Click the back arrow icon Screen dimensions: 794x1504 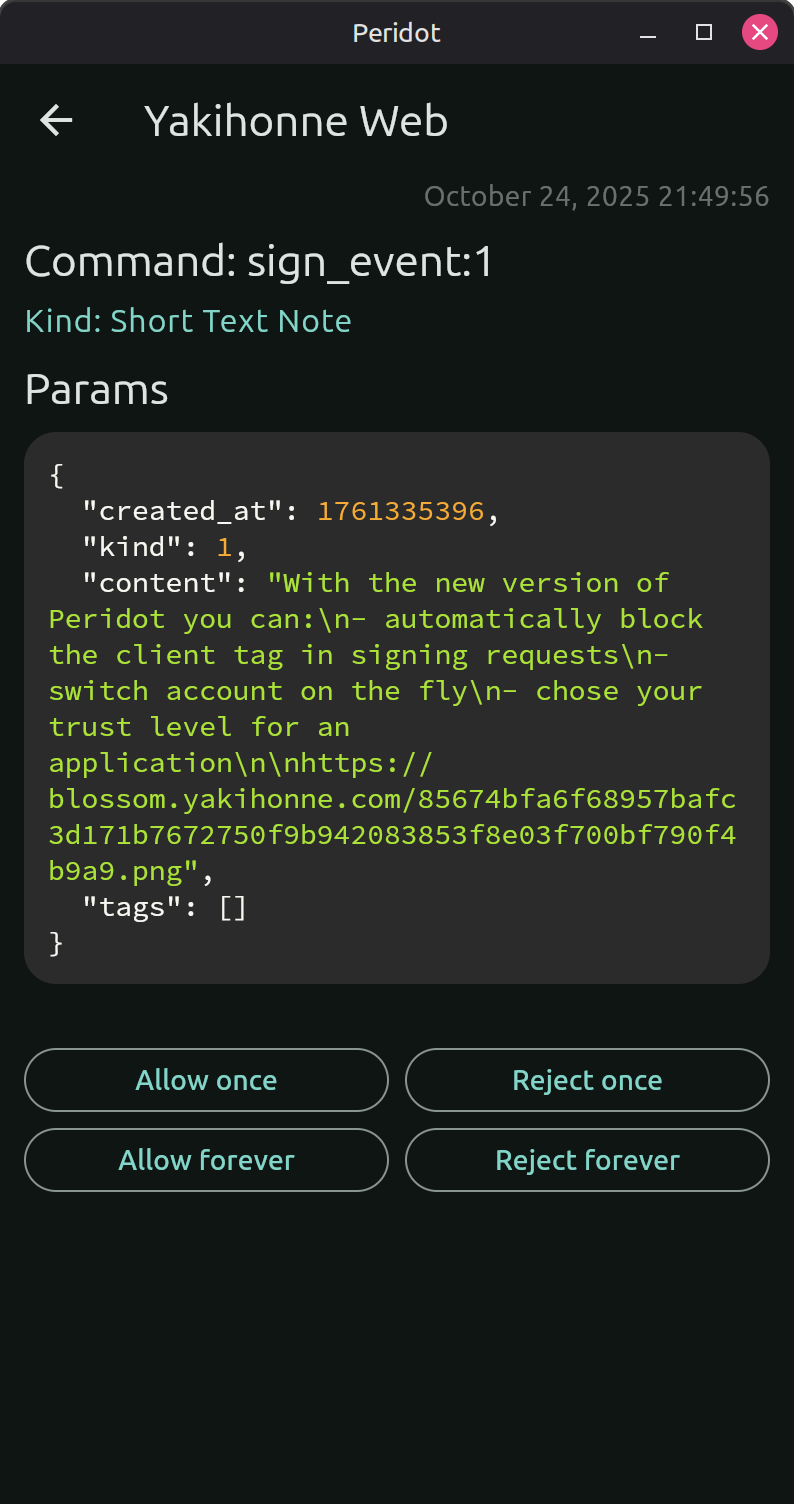coord(56,121)
